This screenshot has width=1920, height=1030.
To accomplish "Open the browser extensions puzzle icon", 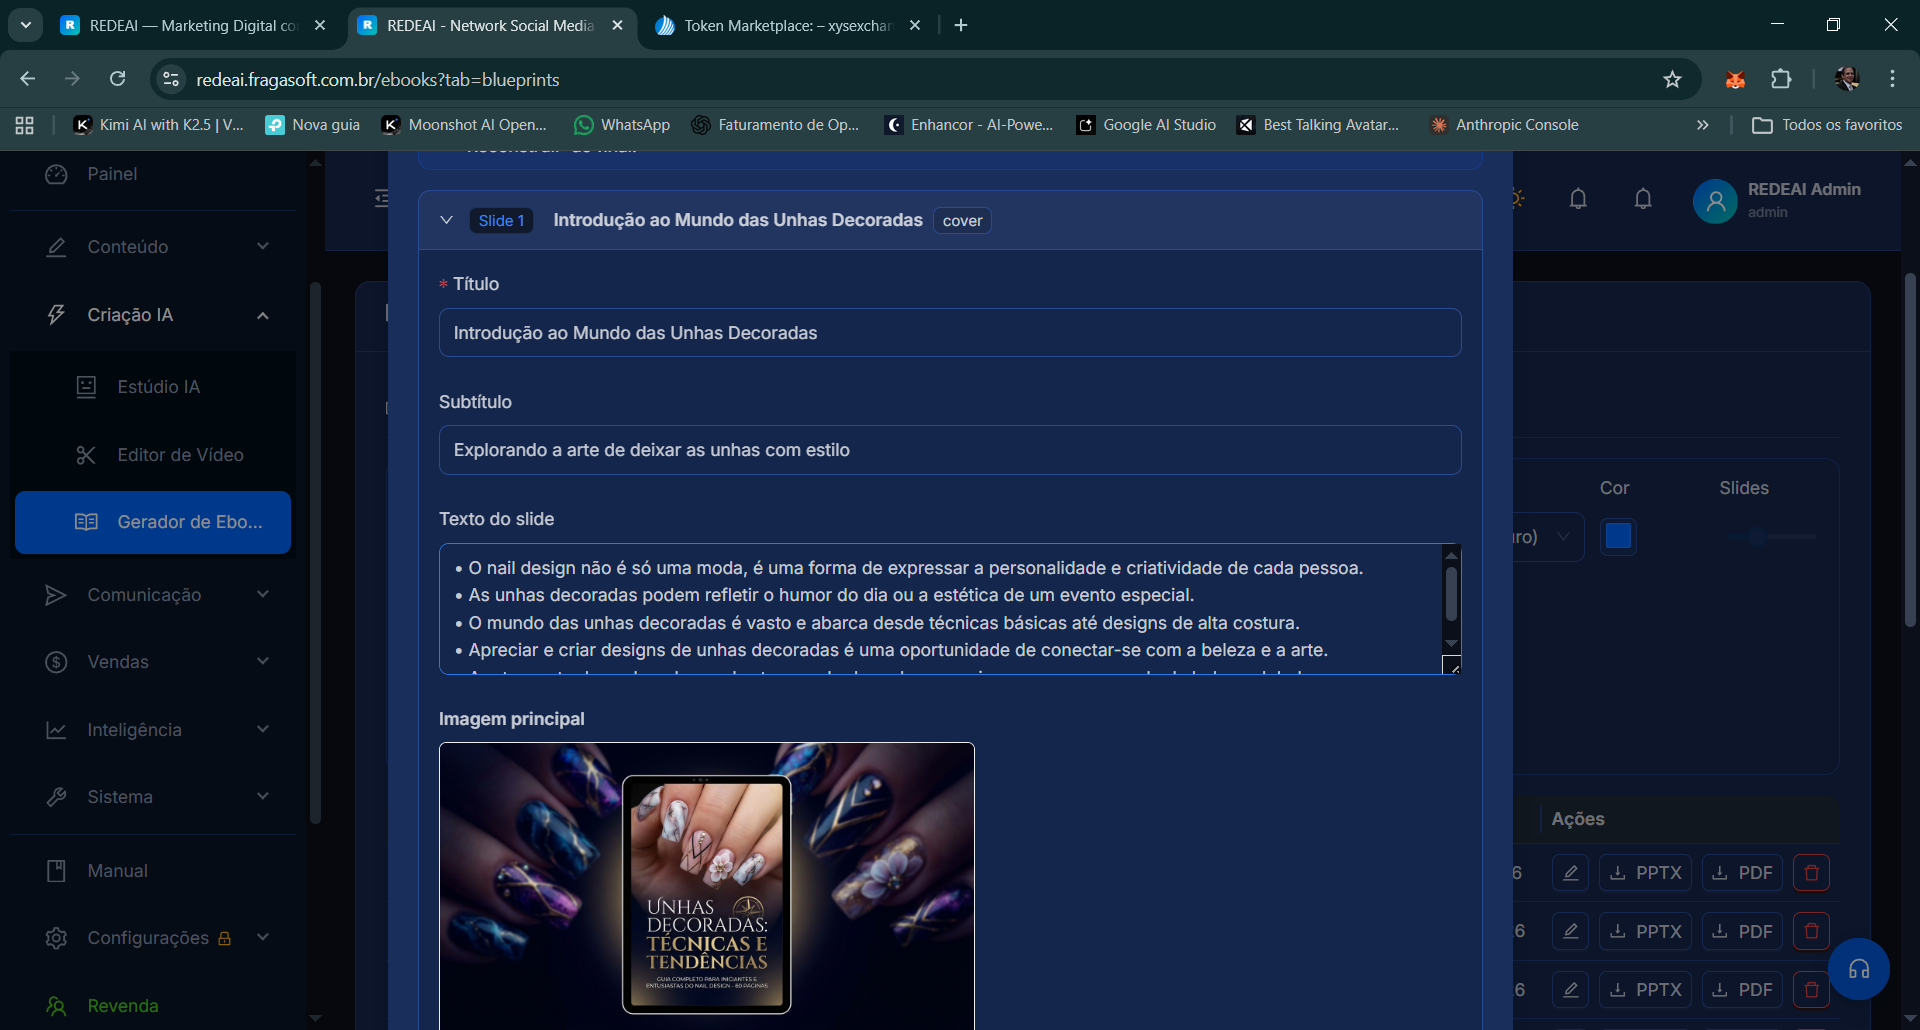I will click(1781, 79).
